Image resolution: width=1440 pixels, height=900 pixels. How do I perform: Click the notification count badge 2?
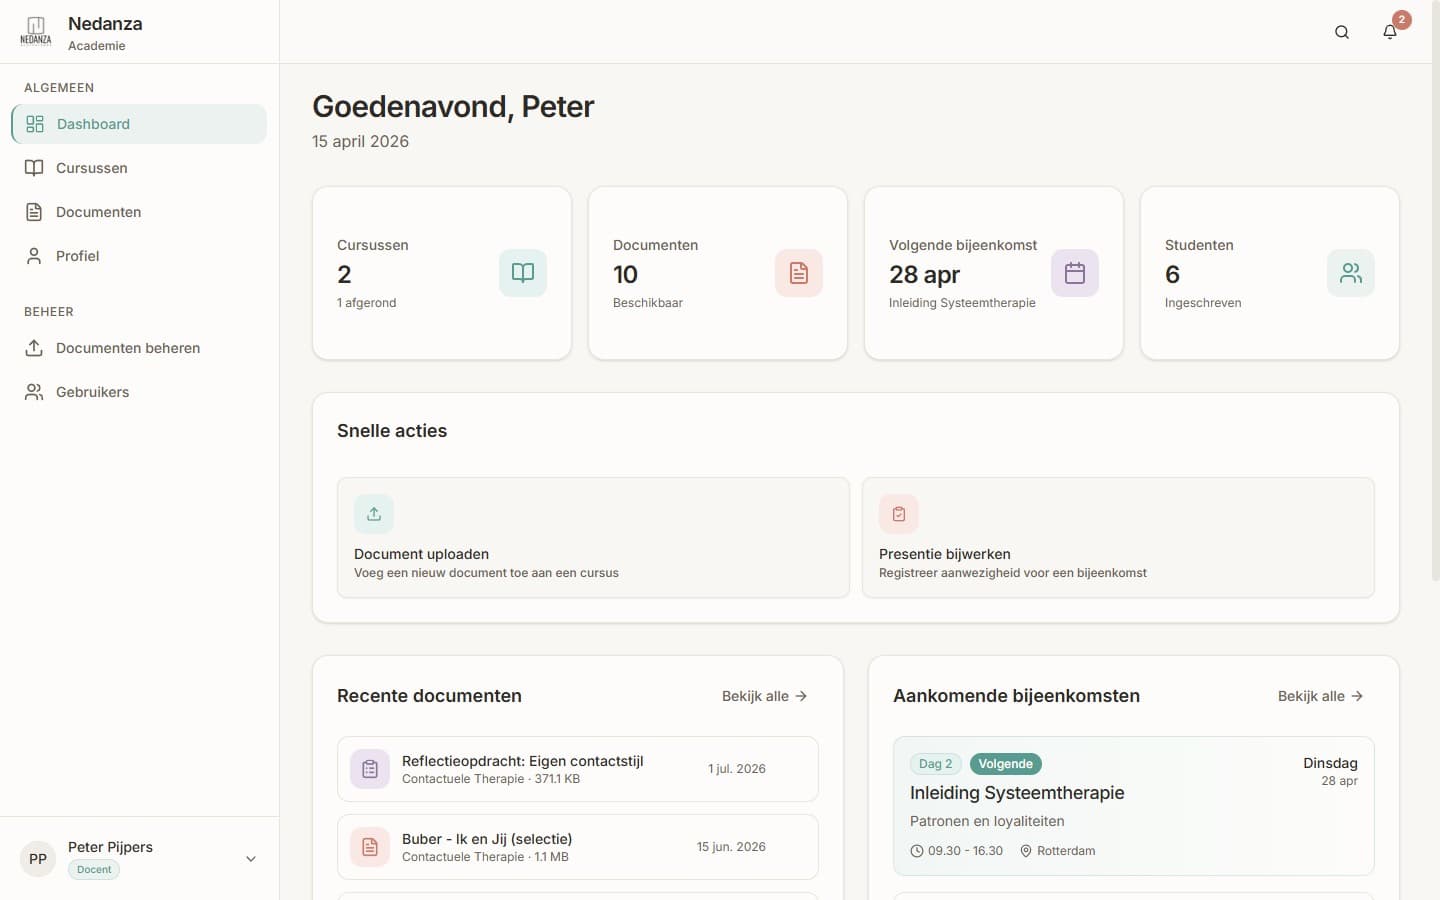(x=1402, y=20)
